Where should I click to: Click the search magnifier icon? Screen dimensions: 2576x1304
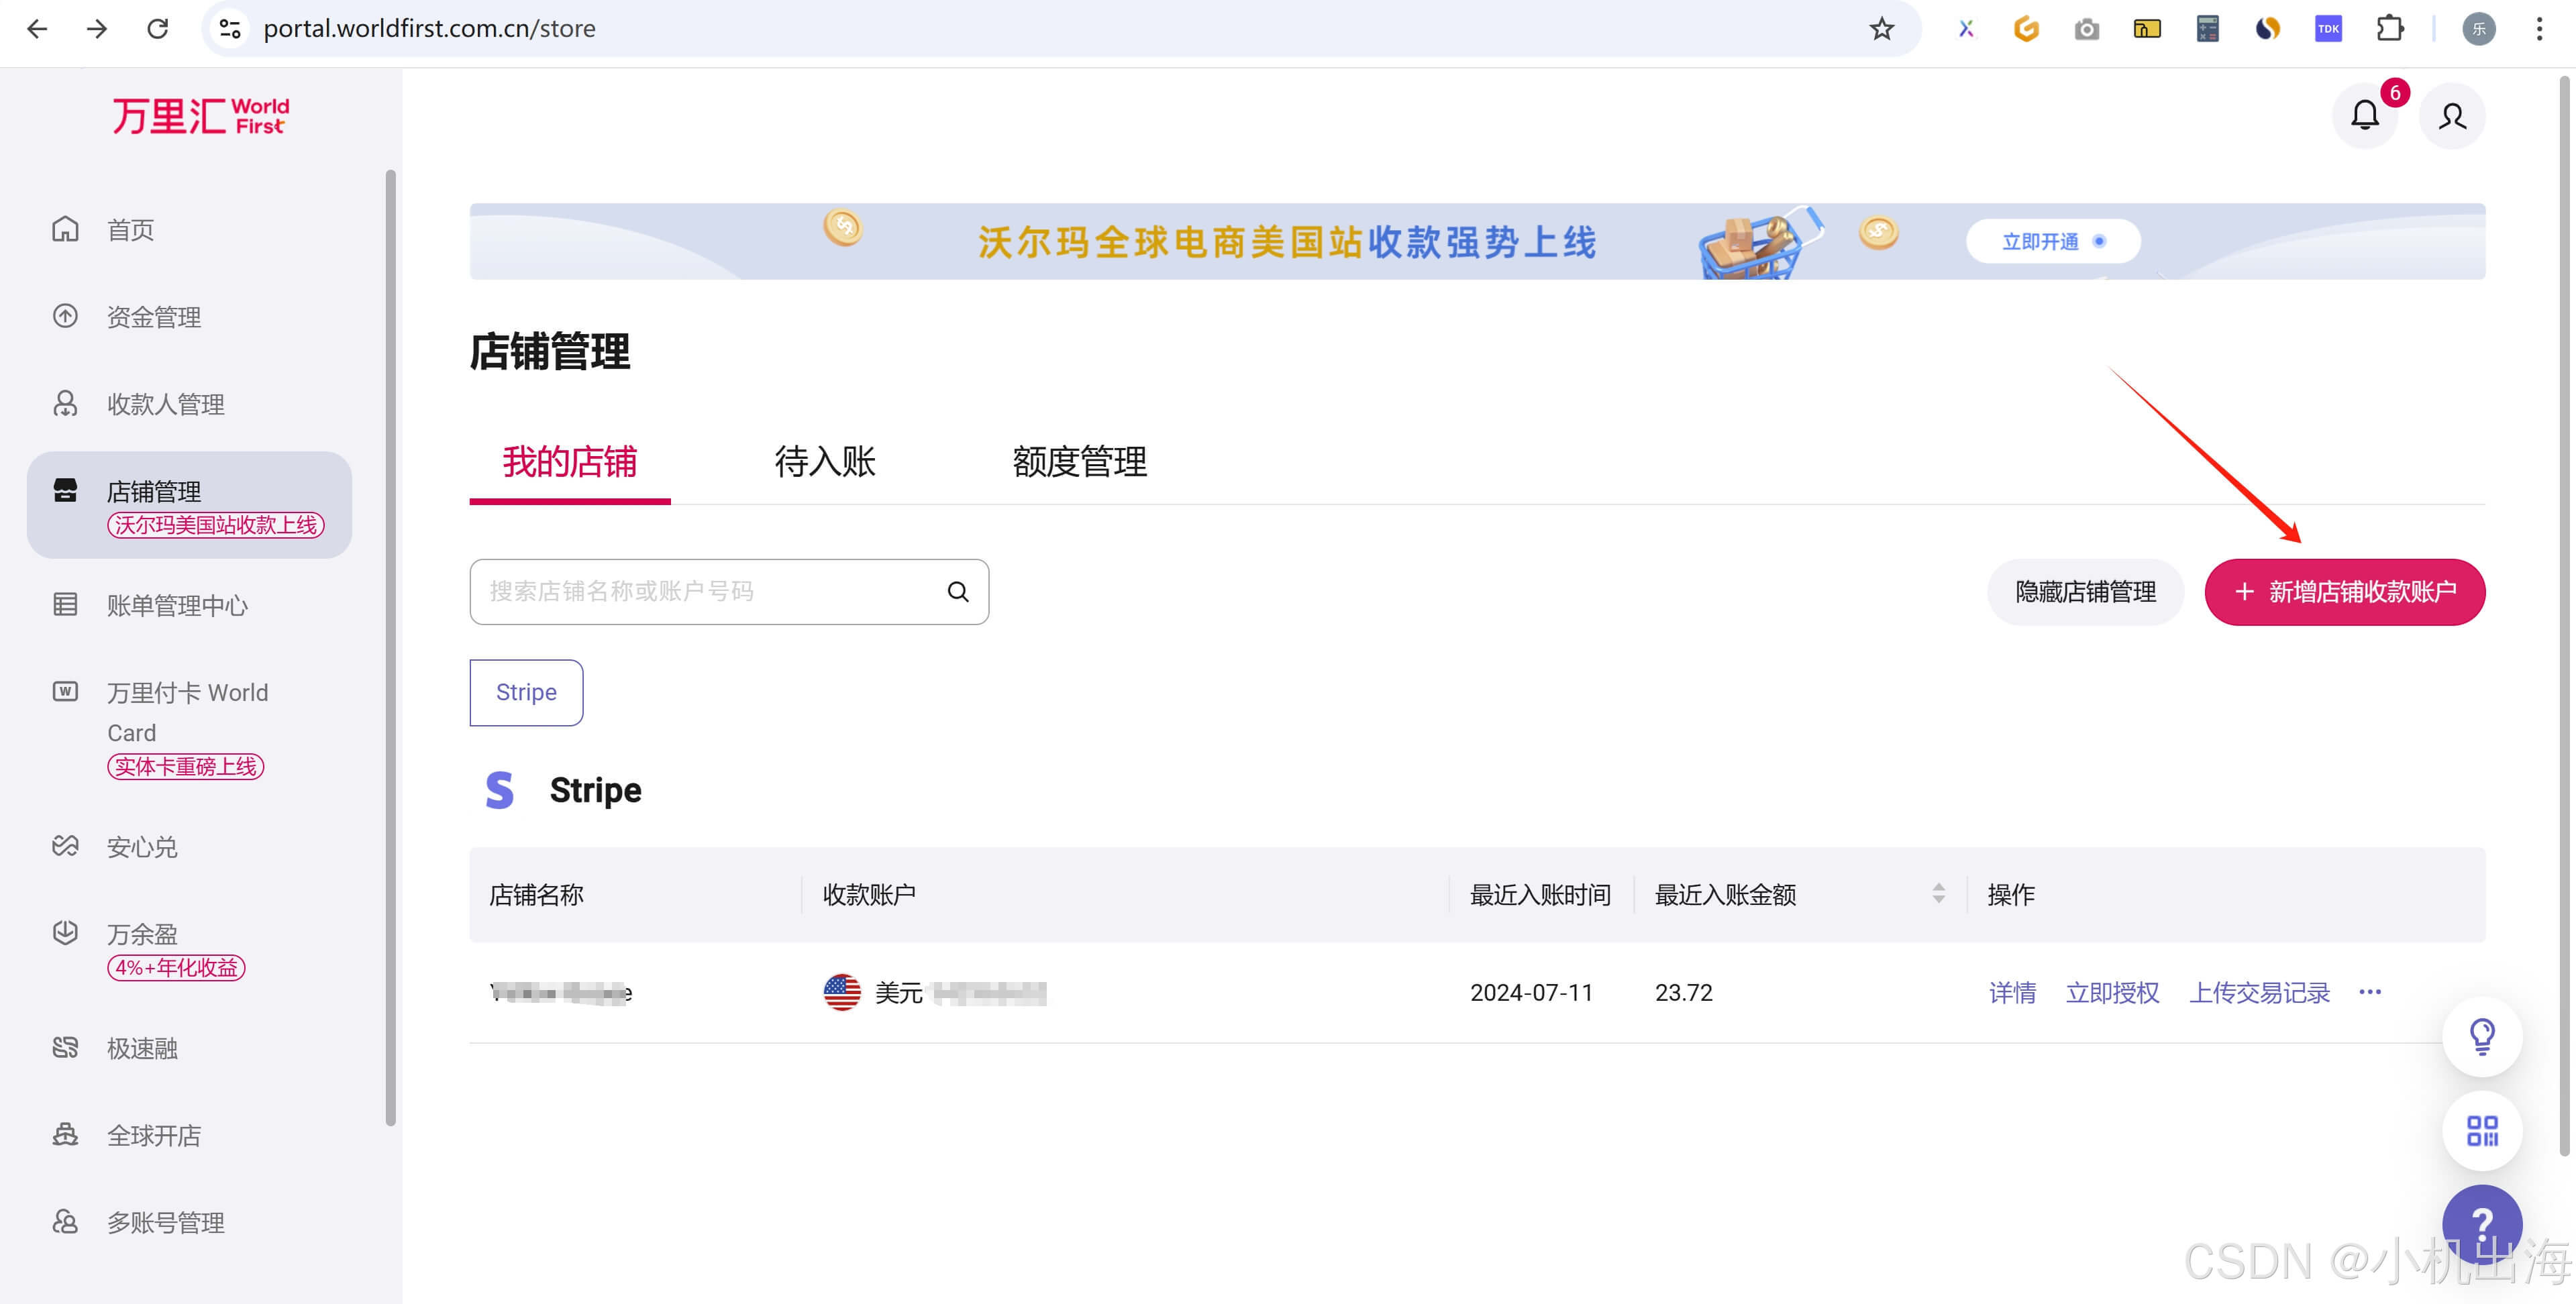pyautogui.click(x=957, y=592)
